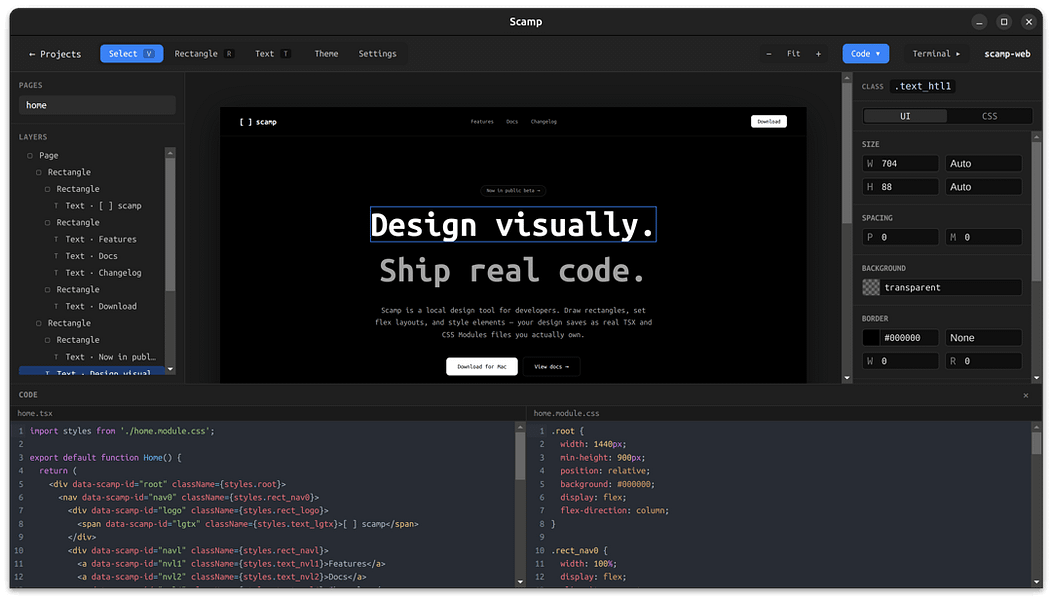
Task: Click the Download for Mac canvas button
Action: (482, 366)
